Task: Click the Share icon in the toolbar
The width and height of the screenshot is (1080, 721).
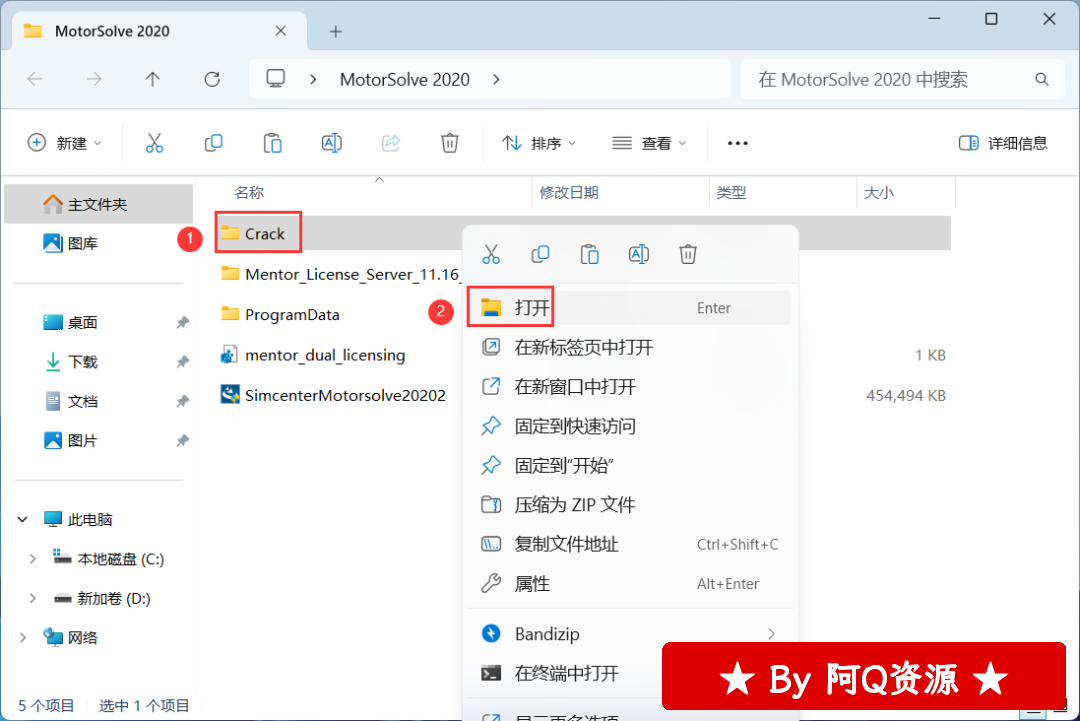Action: tap(391, 143)
